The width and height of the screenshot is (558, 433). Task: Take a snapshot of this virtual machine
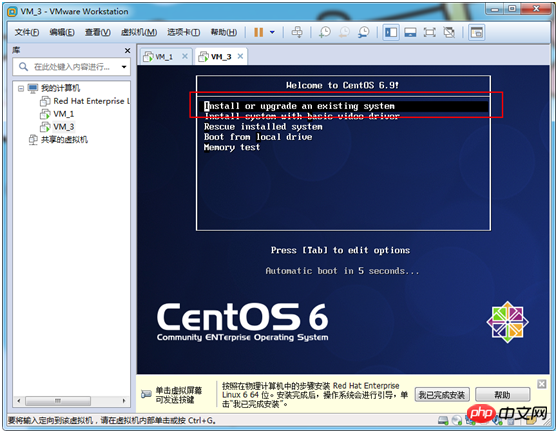[x=325, y=32]
